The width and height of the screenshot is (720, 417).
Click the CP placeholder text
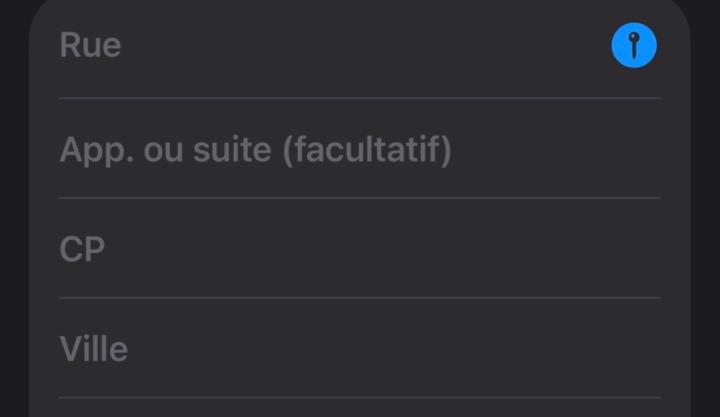(x=82, y=249)
